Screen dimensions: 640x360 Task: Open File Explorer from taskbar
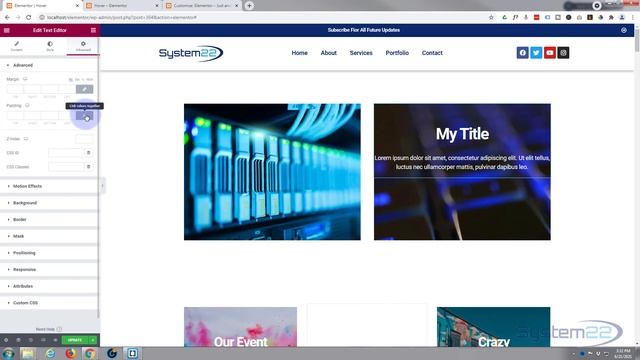[28, 353]
